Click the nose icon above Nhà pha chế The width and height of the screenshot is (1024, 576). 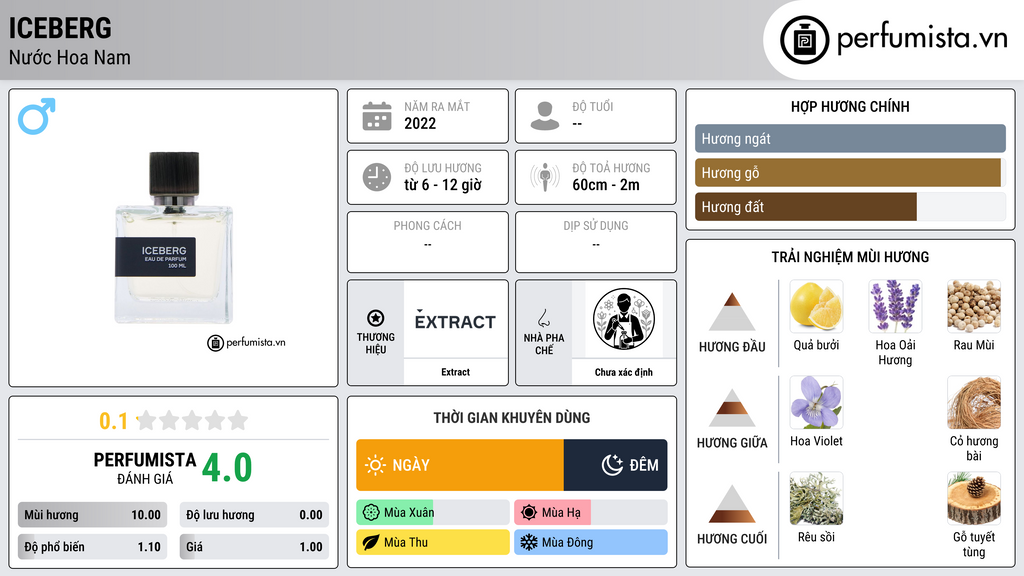click(543, 318)
